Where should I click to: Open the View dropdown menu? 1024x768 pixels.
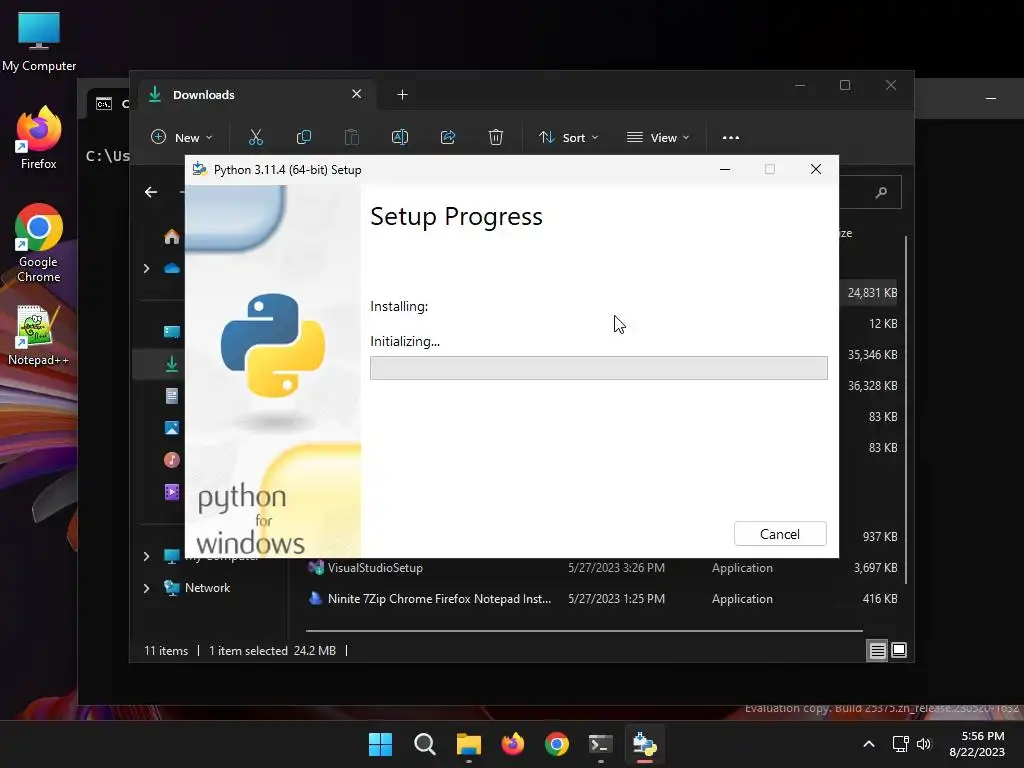(x=658, y=137)
